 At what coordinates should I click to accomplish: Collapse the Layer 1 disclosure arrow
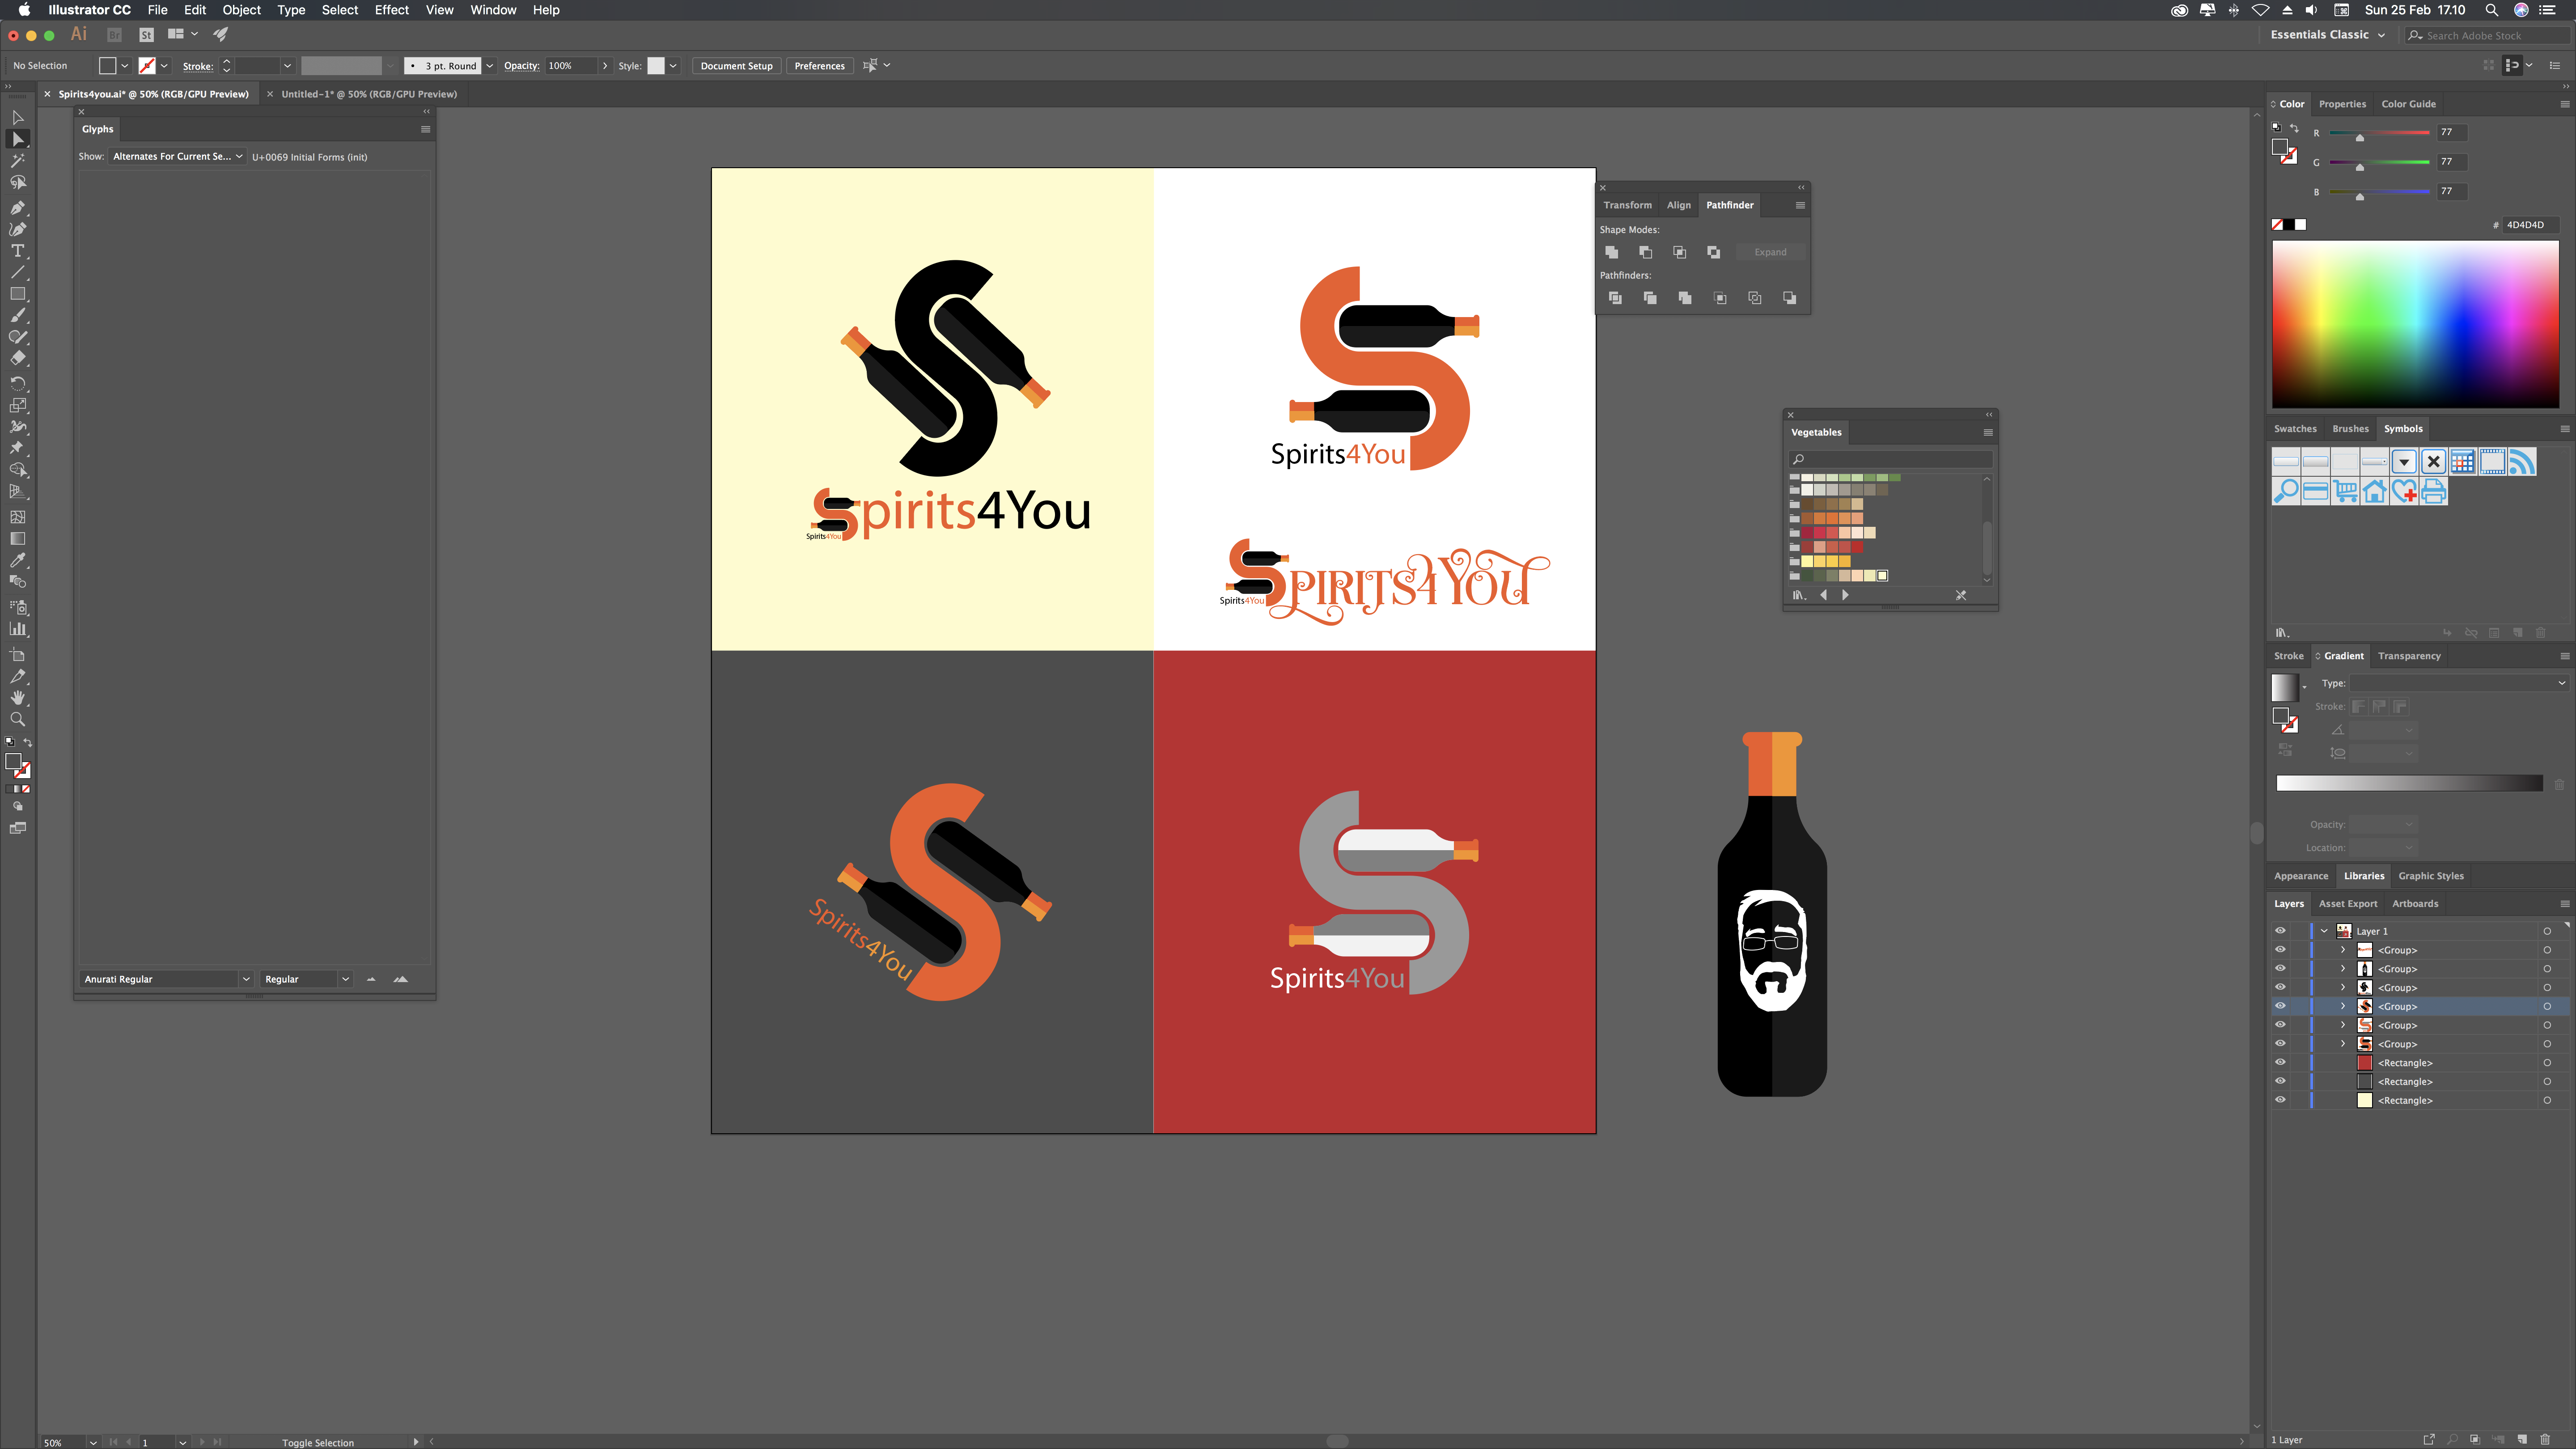(x=2324, y=931)
